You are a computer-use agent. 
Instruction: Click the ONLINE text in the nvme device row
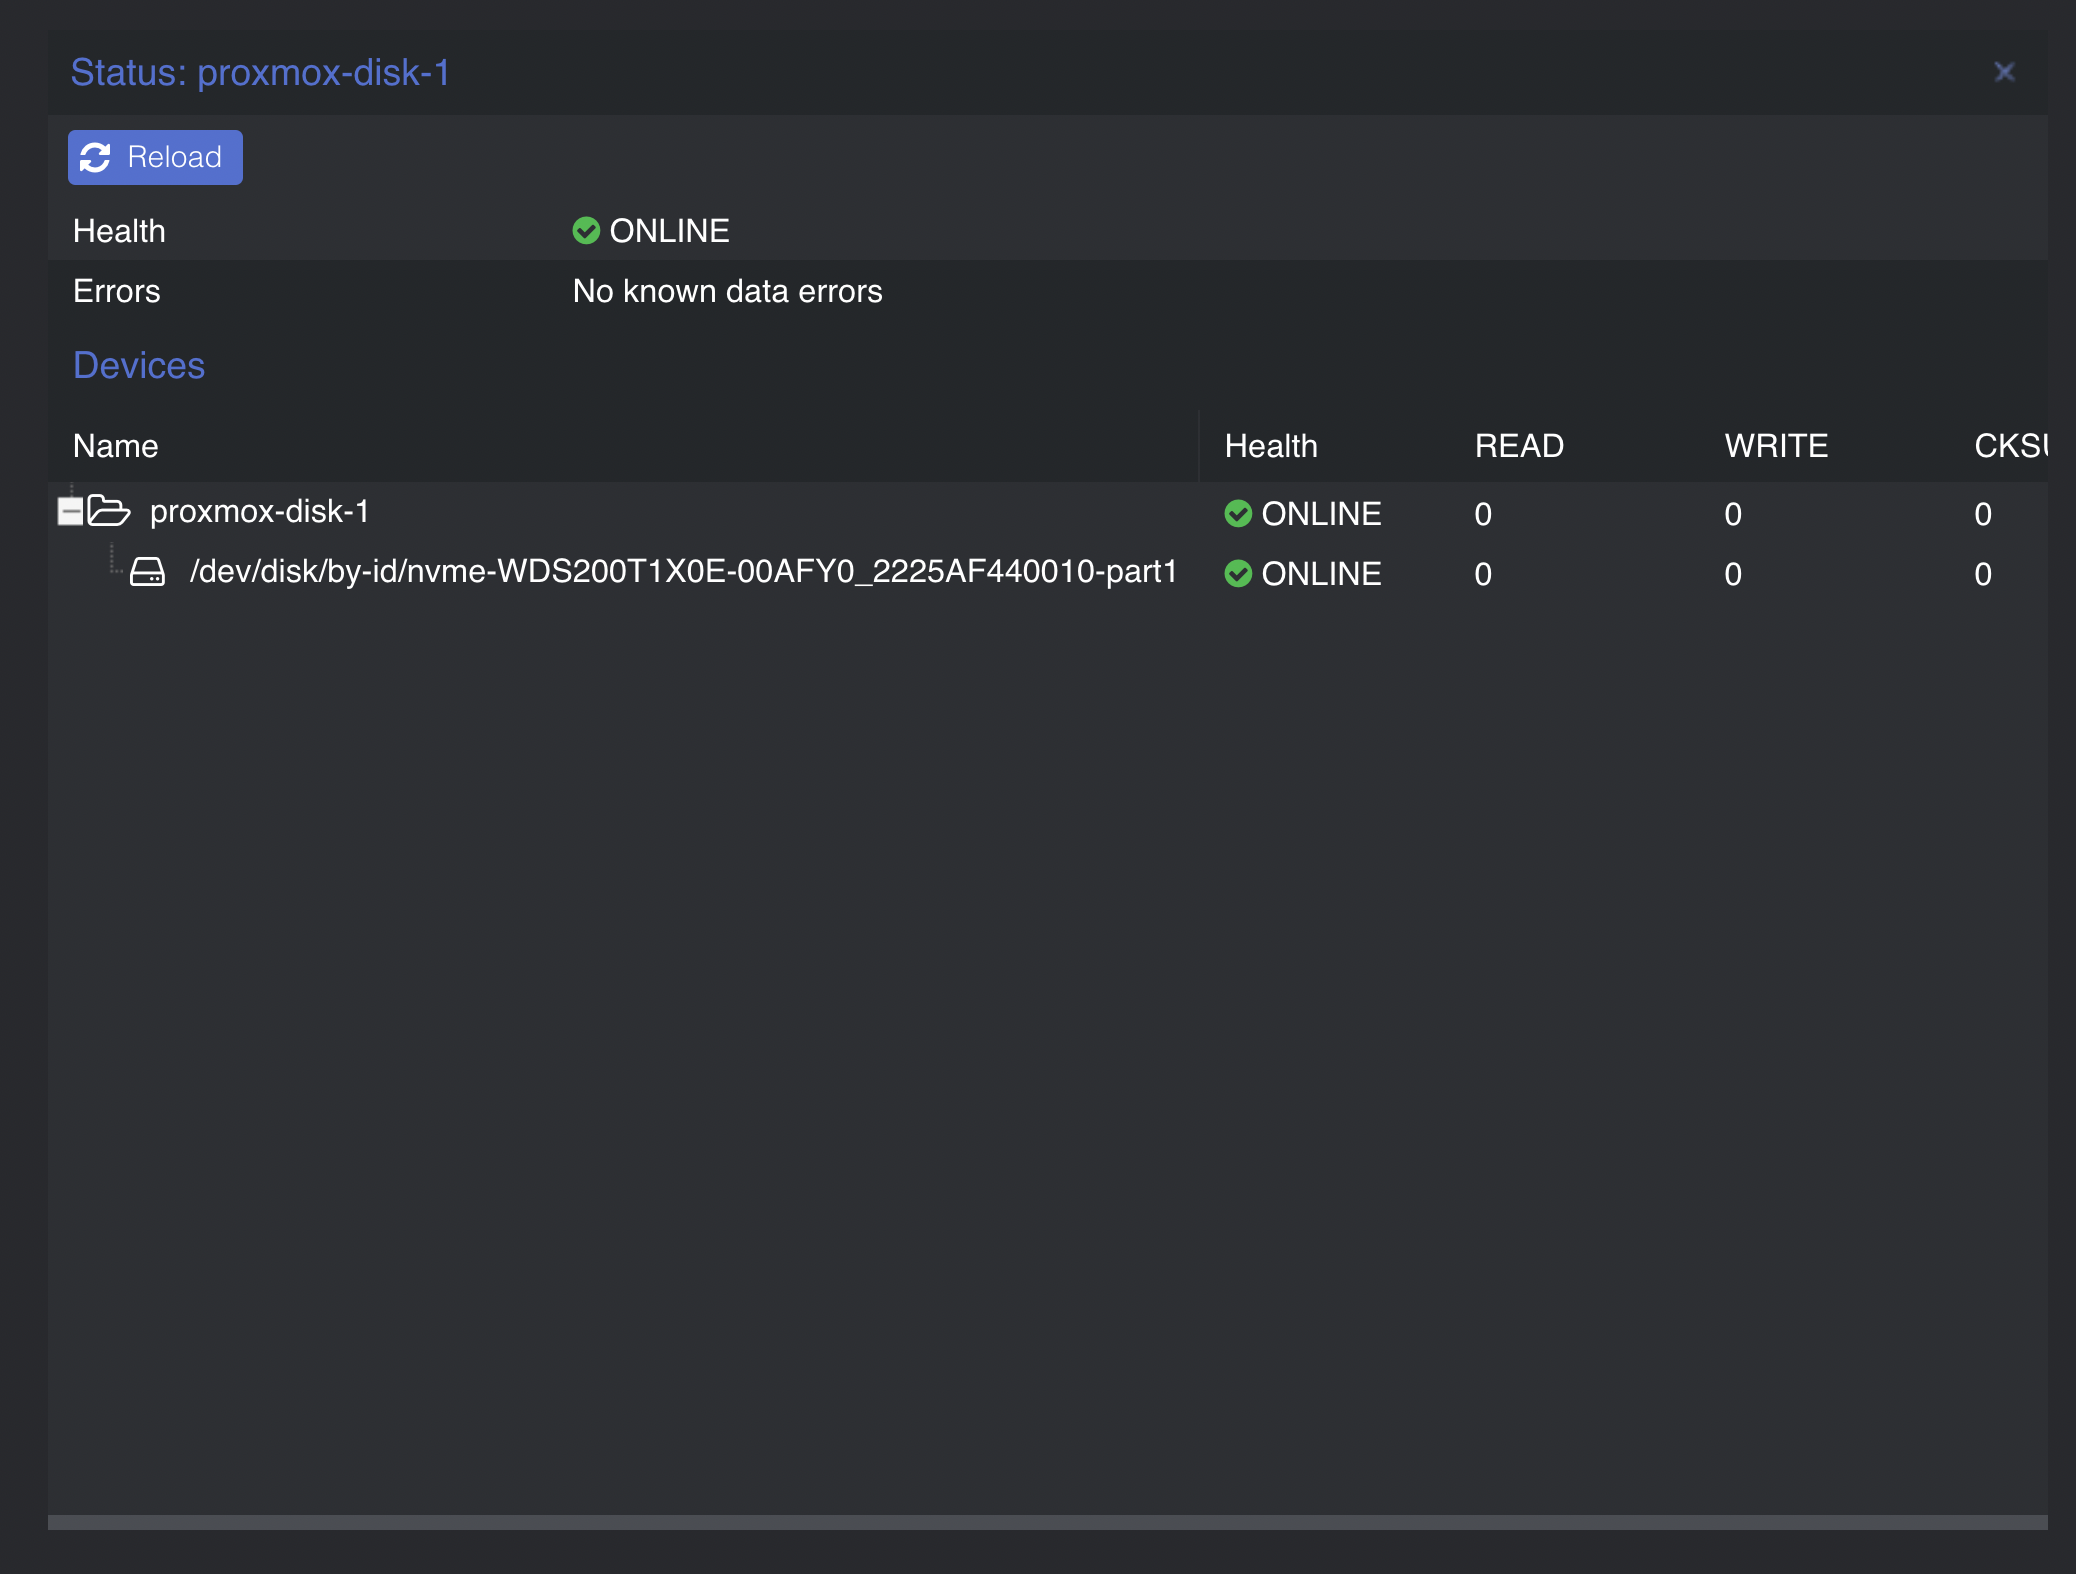coord(1321,574)
